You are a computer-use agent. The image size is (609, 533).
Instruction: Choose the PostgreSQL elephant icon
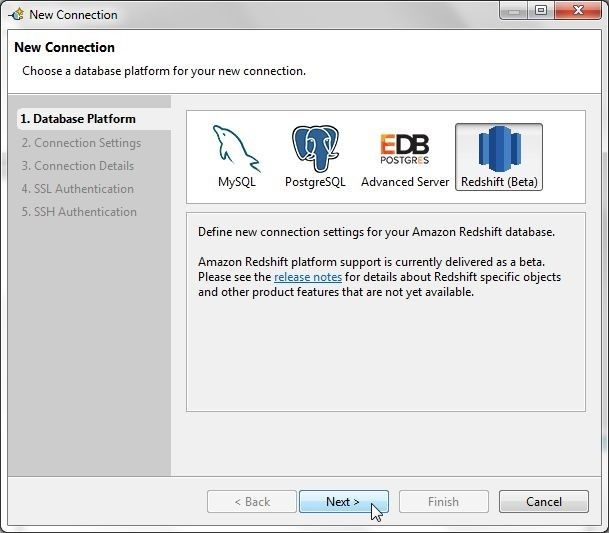[315, 149]
